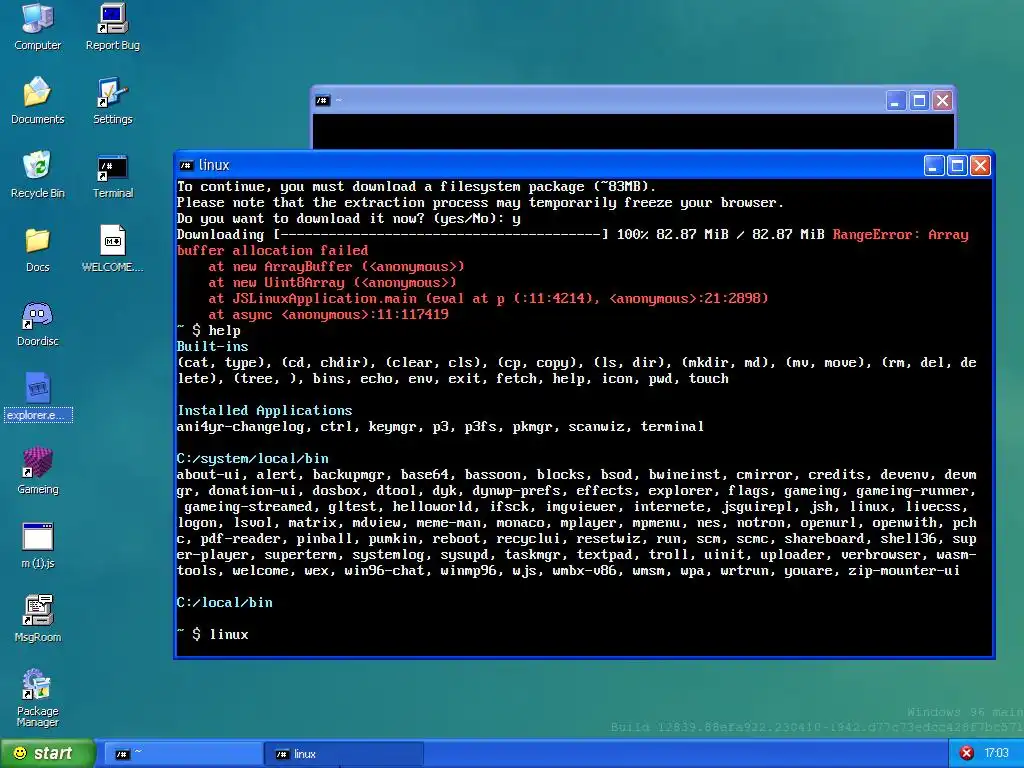Click the 'Installed Applications' heading
The width and height of the screenshot is (1024, 768).
(x=264, y=411)
